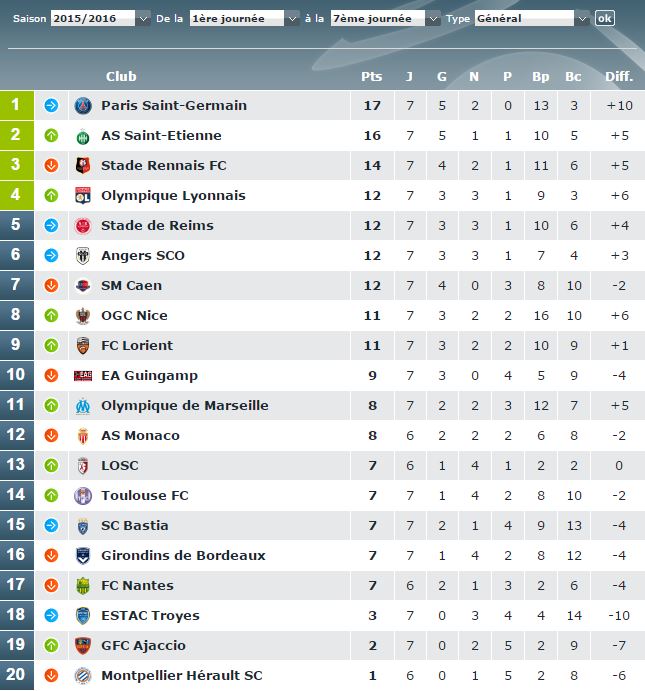Open the Stade Rennais FC club link
645x691 pixels.
coord(163,166)
